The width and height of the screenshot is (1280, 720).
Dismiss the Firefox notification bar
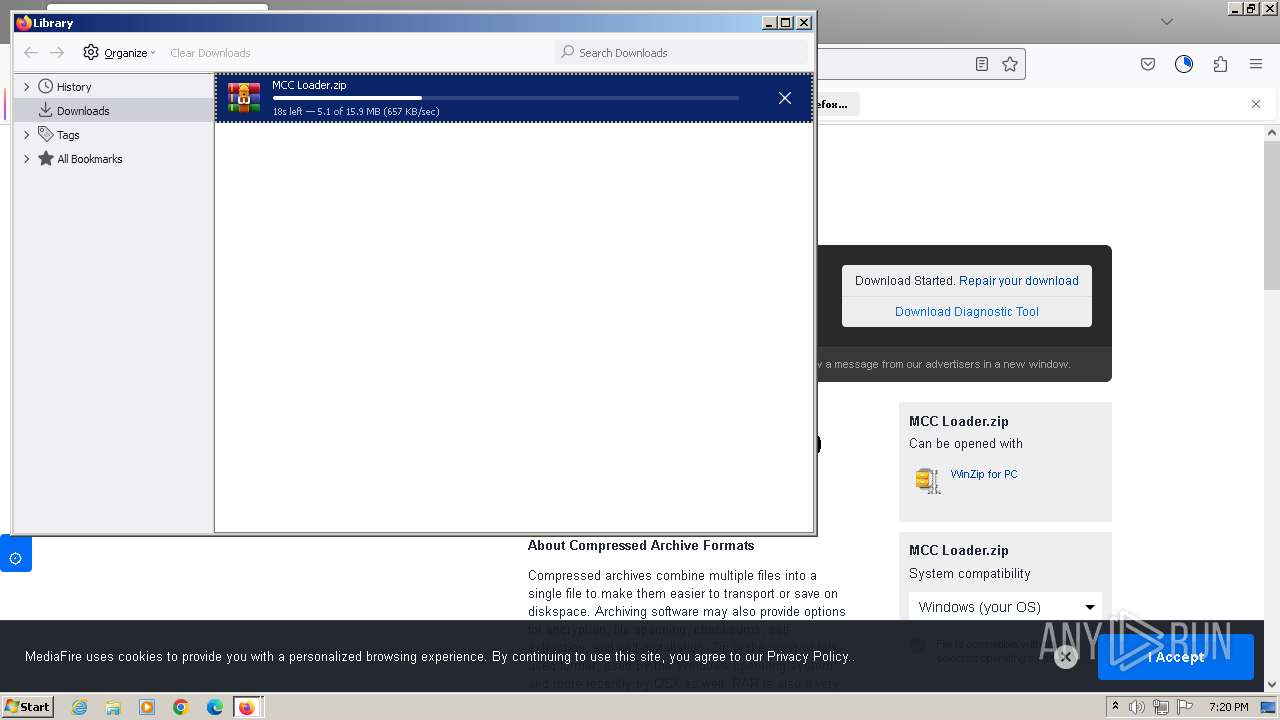pyautogui.click(x=1256, y=104)
